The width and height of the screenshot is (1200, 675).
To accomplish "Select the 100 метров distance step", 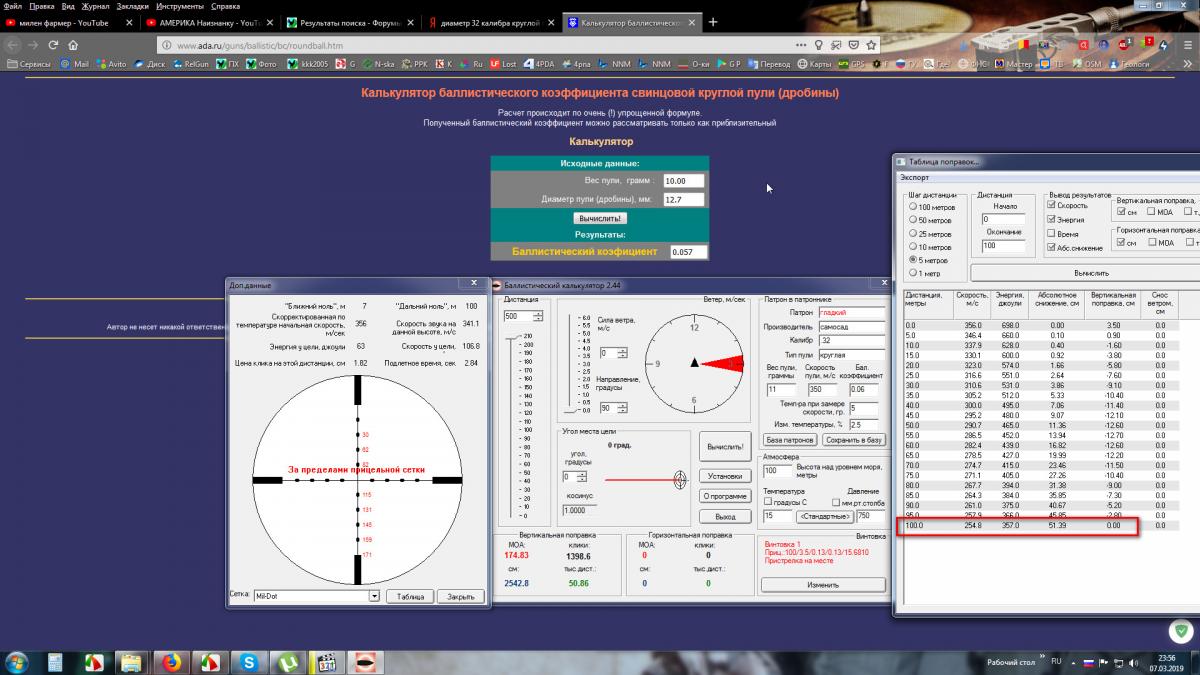I will click(911, 206).
